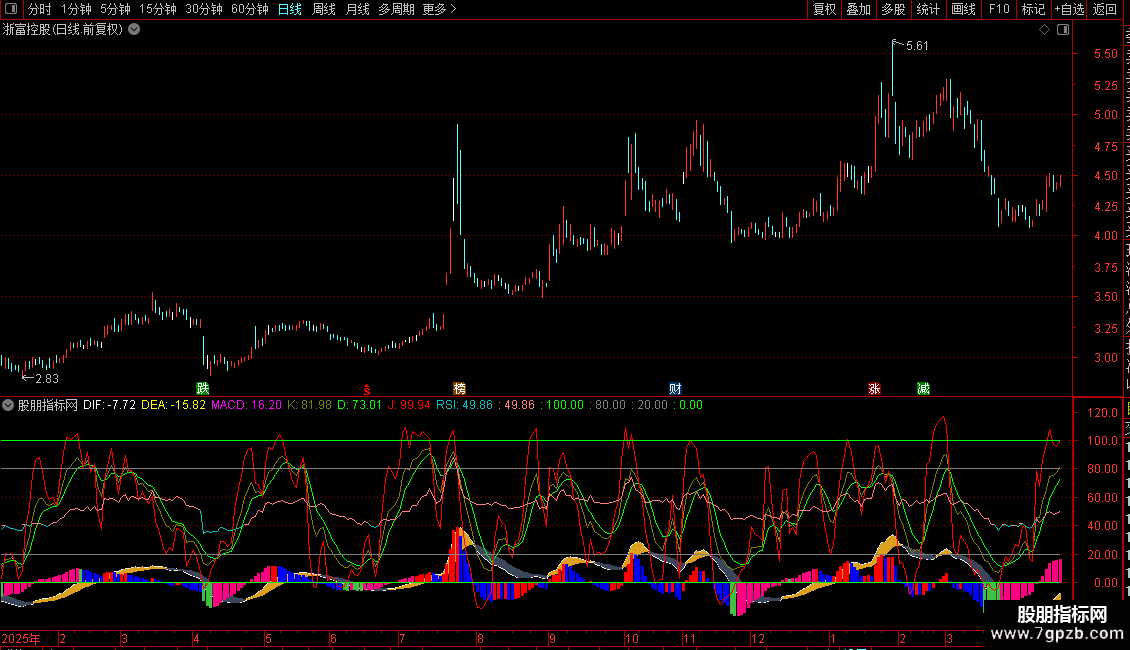1130x650 pixels.
Task: Open the 股朋指标网 indicator dropdown
Action: 8,405
